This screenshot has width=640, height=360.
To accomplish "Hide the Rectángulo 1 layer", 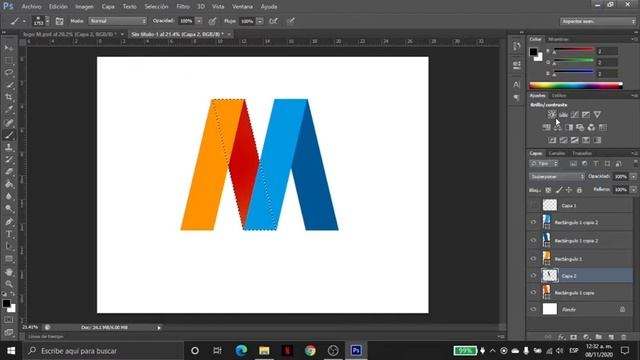I will [x=533, y=258].
